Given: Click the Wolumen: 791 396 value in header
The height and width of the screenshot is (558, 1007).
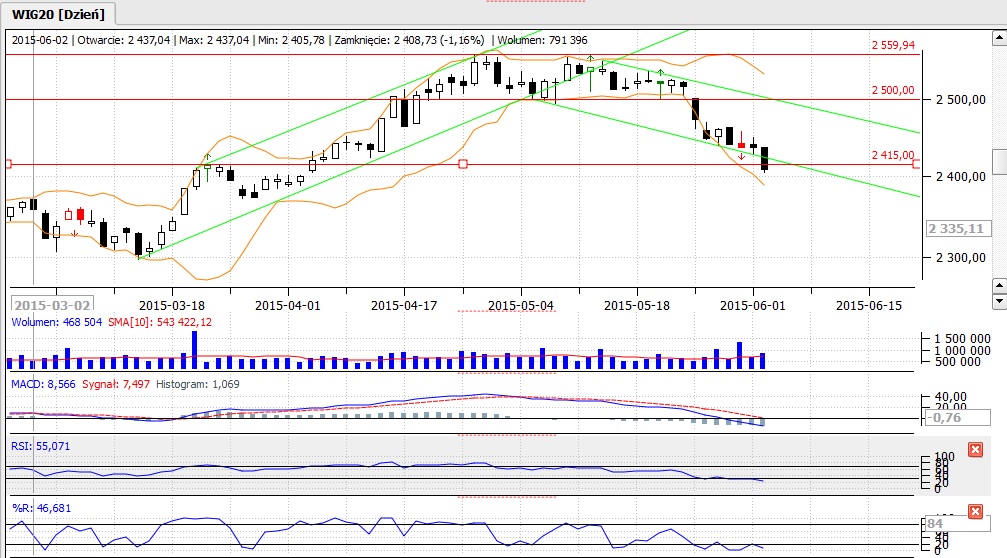Looking at the screenshot, I should pyautogui.click(x=543, y=40).
